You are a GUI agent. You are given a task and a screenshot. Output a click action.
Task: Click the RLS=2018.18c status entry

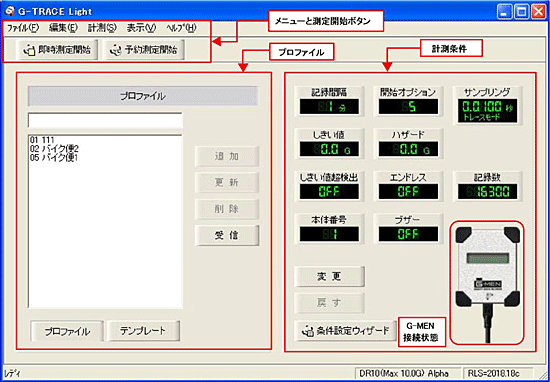point(498,373)
